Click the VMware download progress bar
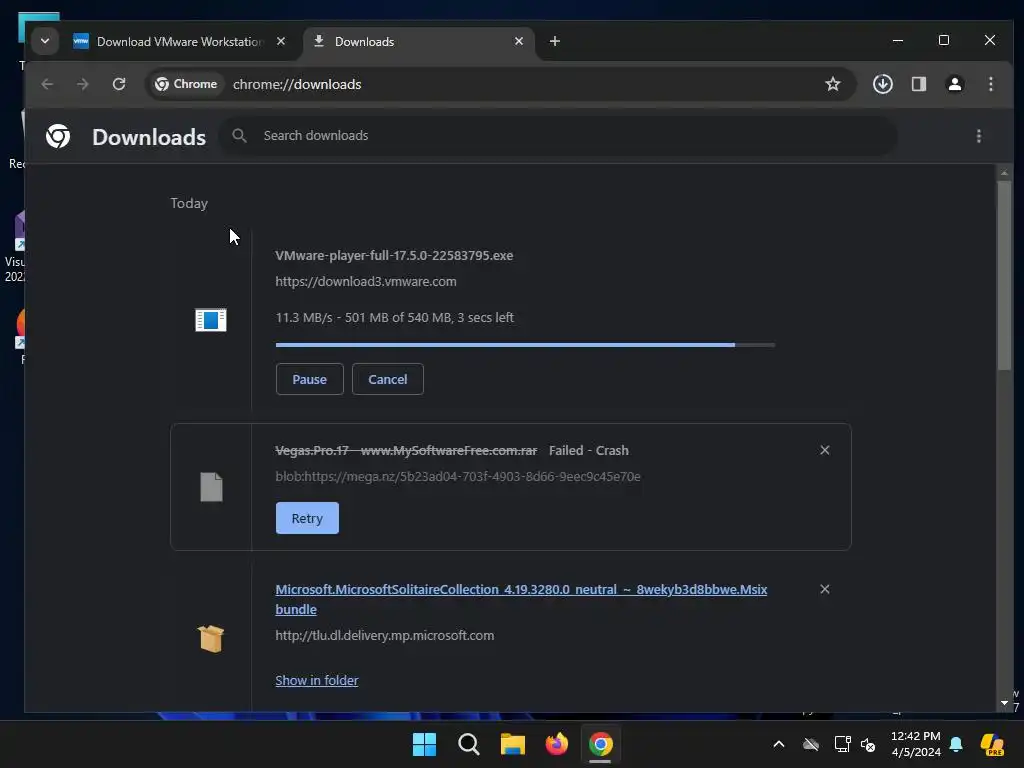Viewport: 1024px width, 768px height. pyautogui.click(x=525, y=345)
